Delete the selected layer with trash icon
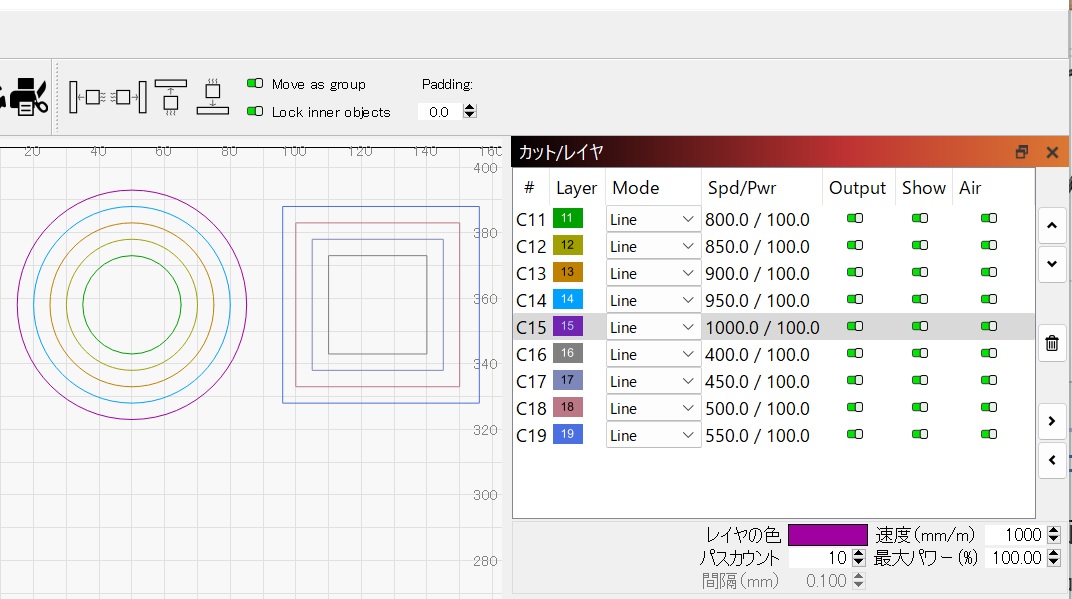1072x599 pixels. pyautogui.click(x=1051, y=344)
